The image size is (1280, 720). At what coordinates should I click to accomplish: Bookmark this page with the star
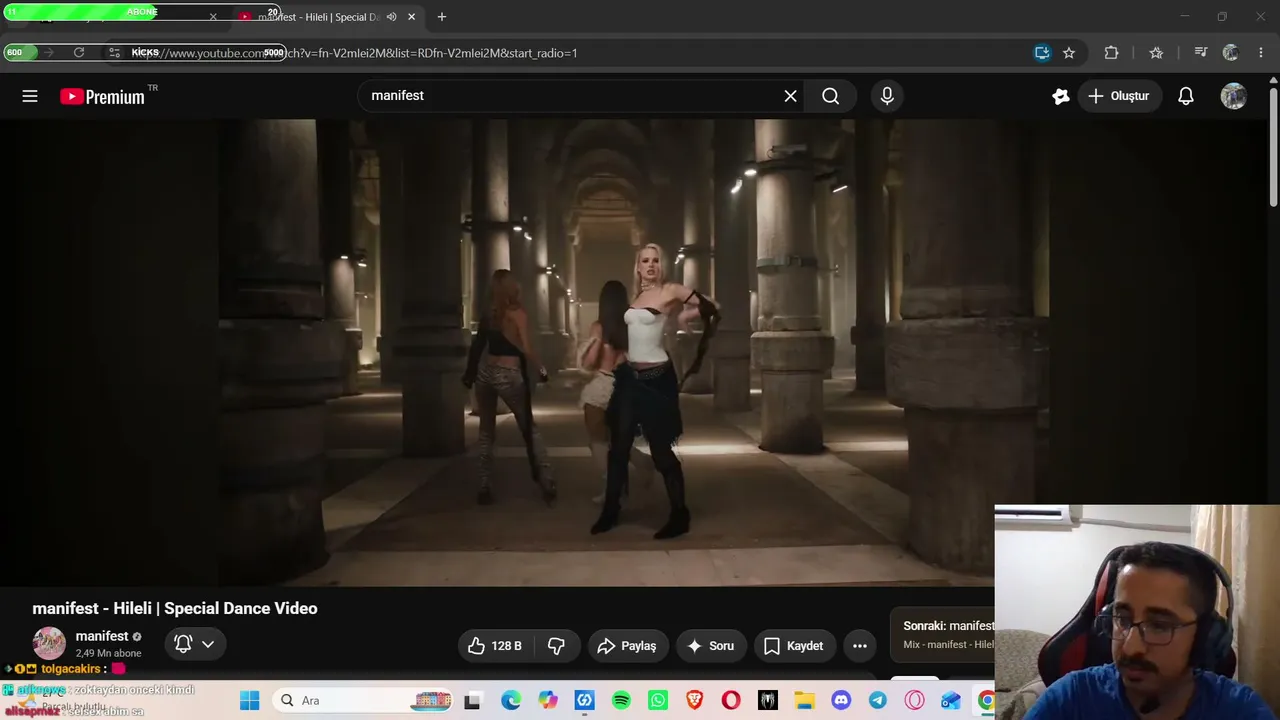tap(1069, 53)
